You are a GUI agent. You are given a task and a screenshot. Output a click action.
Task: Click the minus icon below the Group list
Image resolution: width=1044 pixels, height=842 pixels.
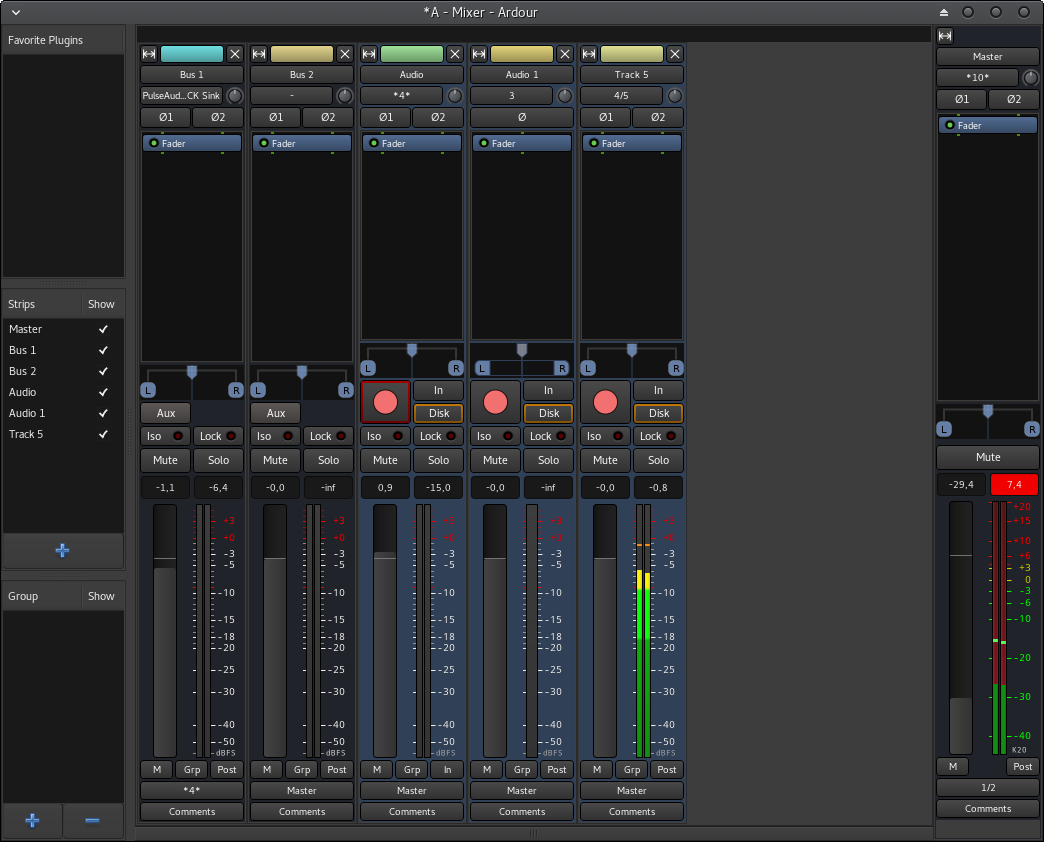[x=93, y=820]
